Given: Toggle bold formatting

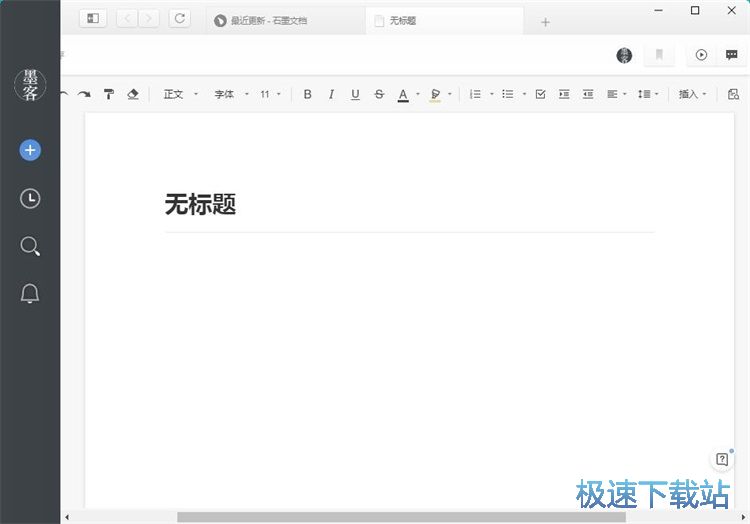Looking at the screenshot, I should [x=307, y=94].
